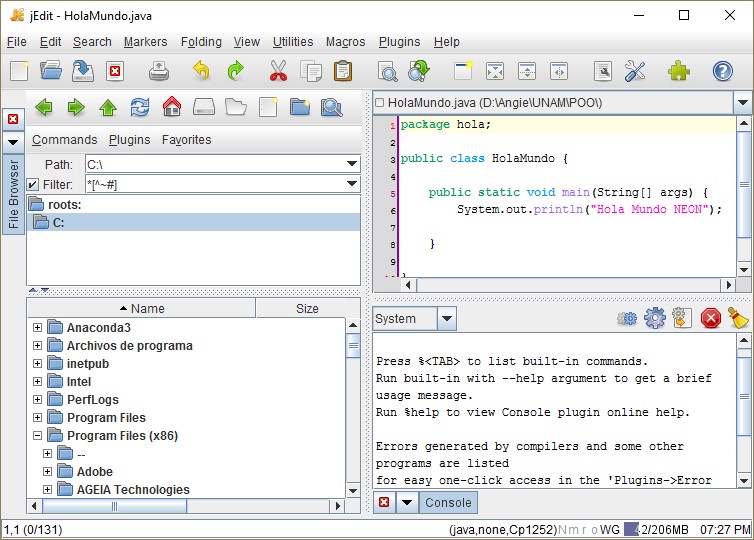Viewport: 754px width, 540px height.
Task: Click the Unsplit window toolbar icon
Action: point(495,71)
